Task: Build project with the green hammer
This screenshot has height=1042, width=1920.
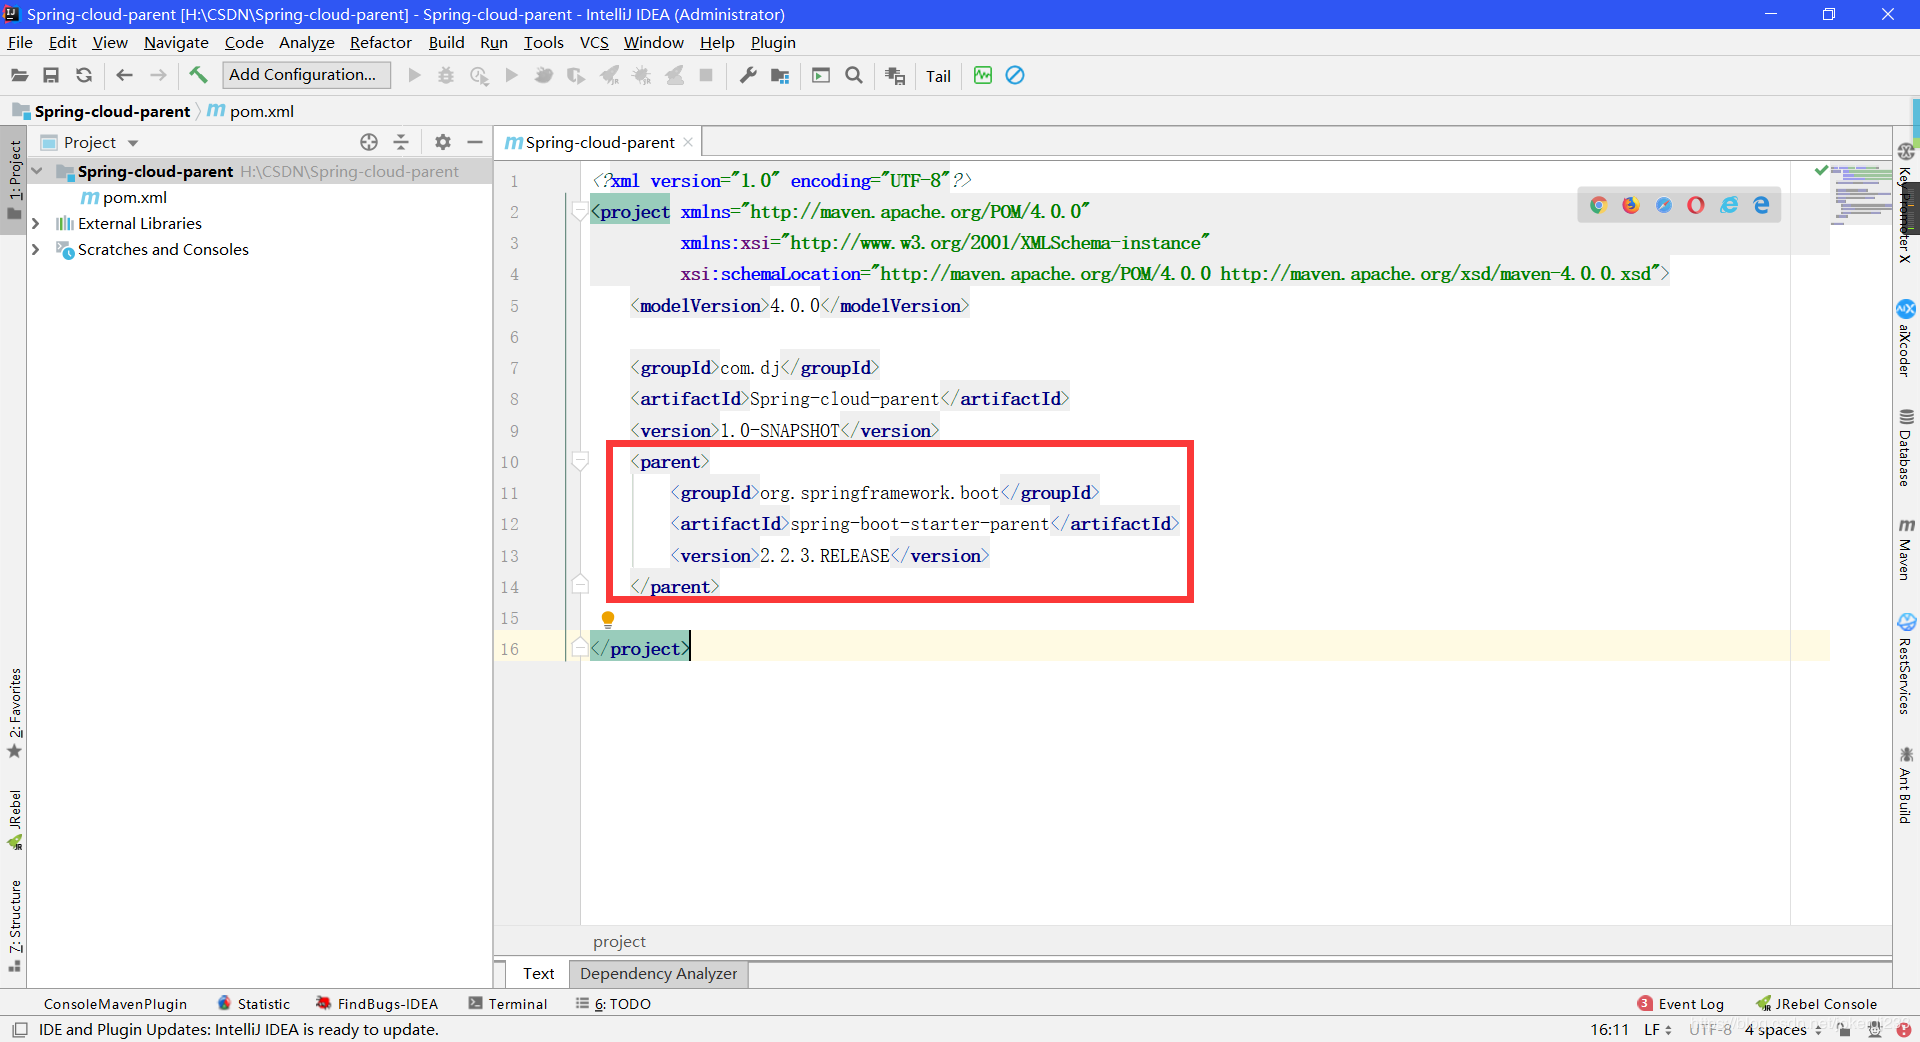Action: pos(198,75)
